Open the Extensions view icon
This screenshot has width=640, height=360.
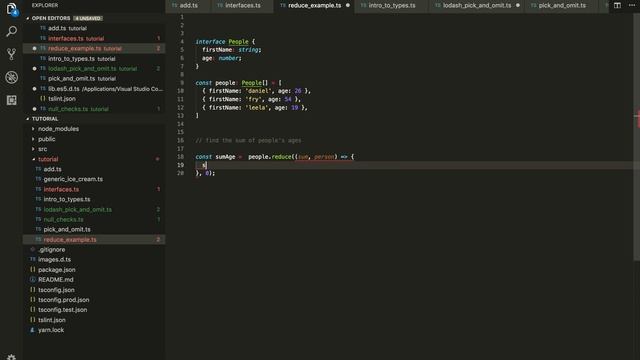pos(11,100)
